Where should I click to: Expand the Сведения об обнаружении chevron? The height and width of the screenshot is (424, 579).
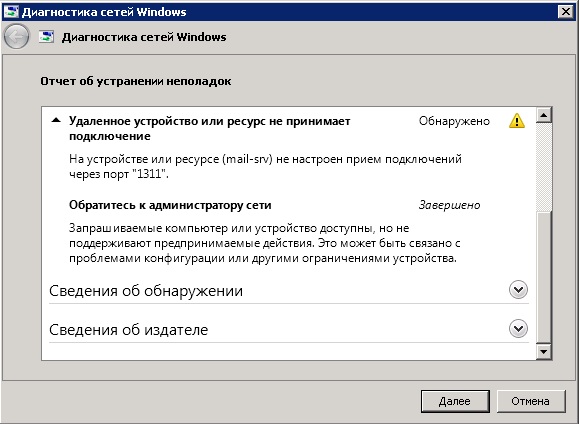point(518,290)
